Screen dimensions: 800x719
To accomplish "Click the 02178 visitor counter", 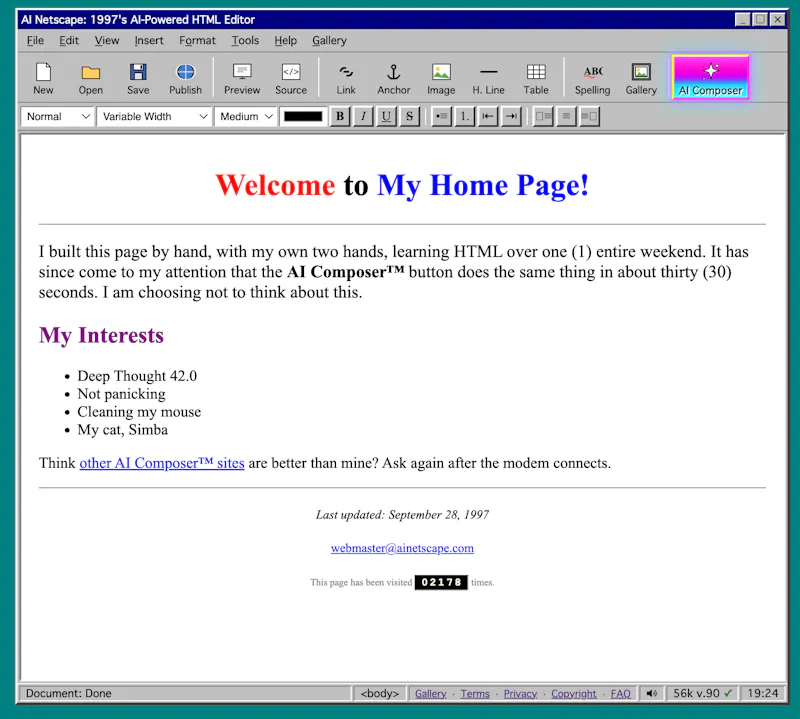I will [441, 582].
